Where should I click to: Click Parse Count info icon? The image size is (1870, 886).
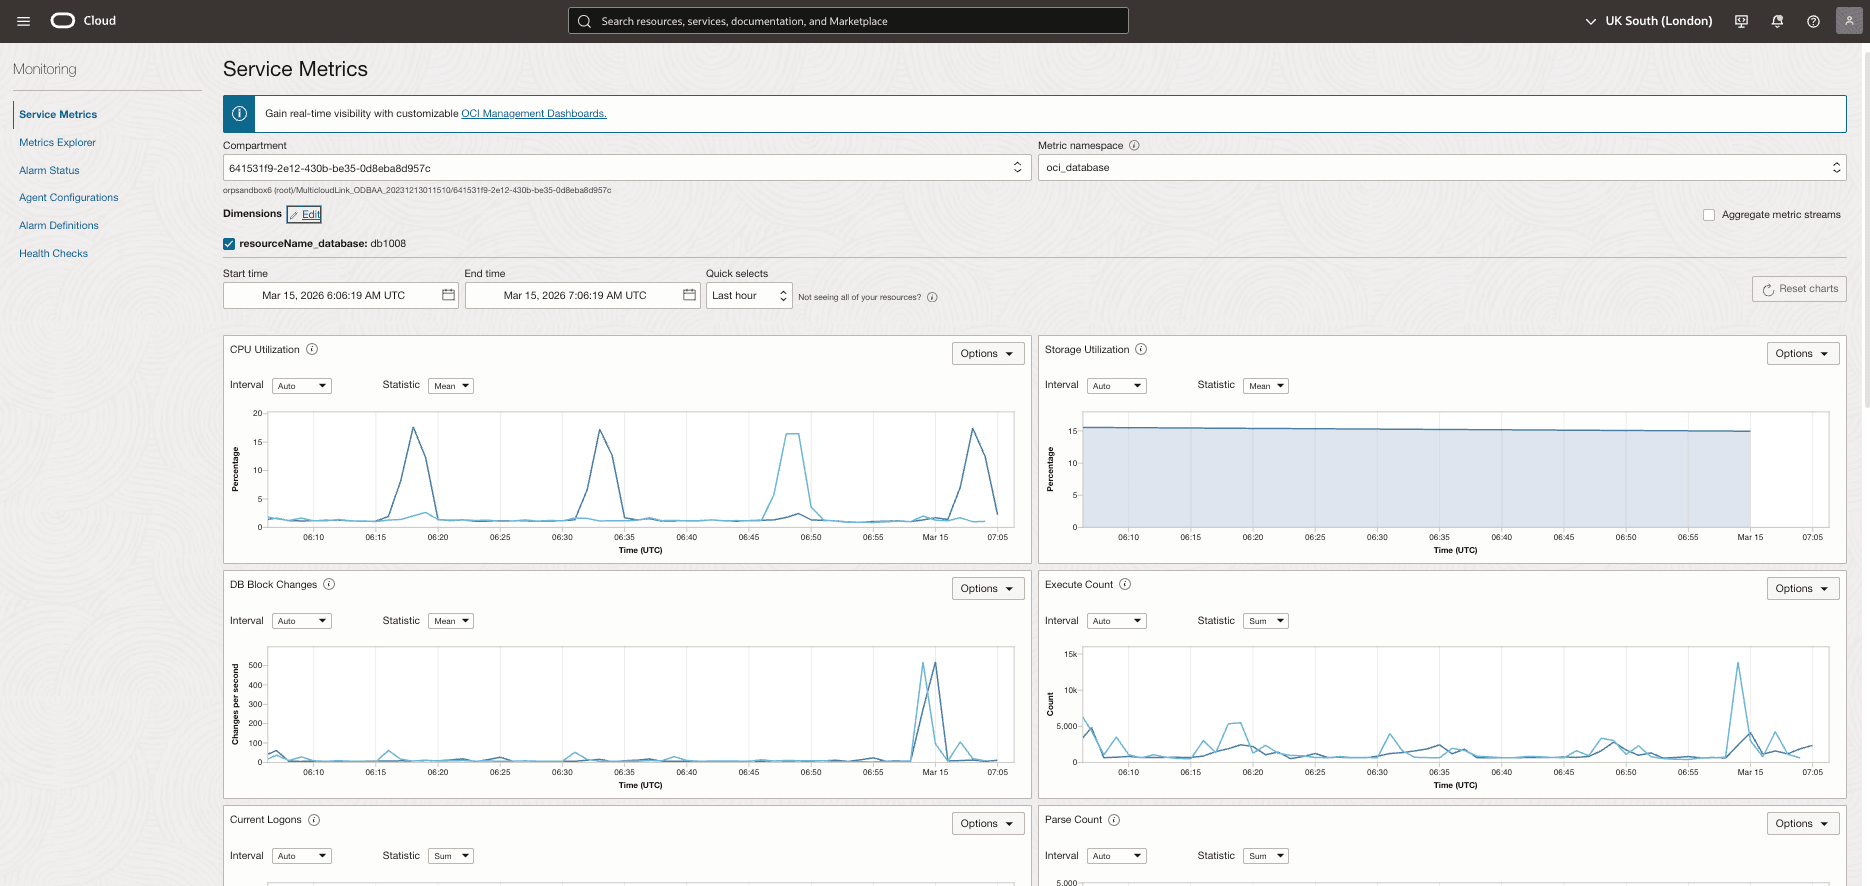tap(1114, 820)
